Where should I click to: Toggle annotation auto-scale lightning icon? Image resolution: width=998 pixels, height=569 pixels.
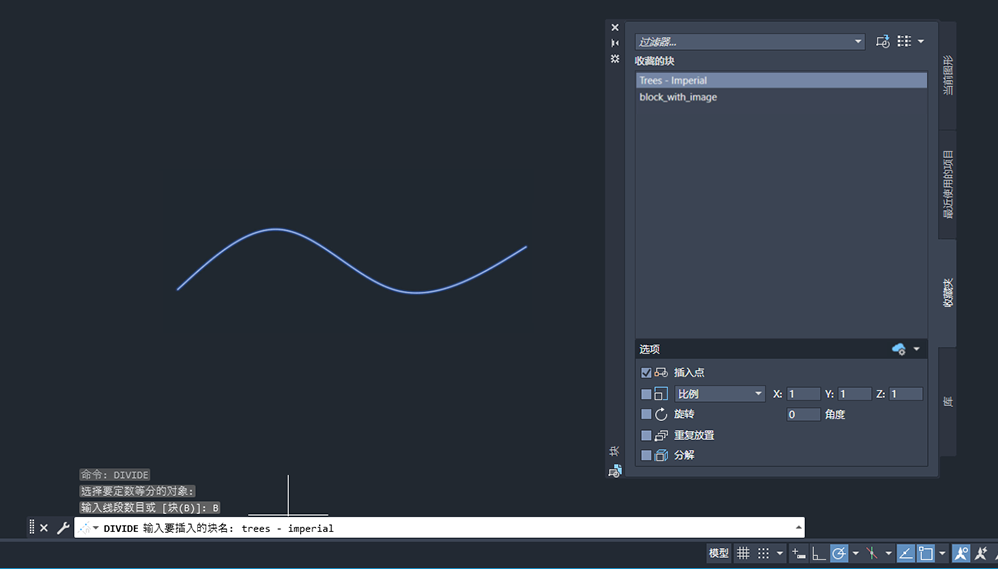pos(982,553)
